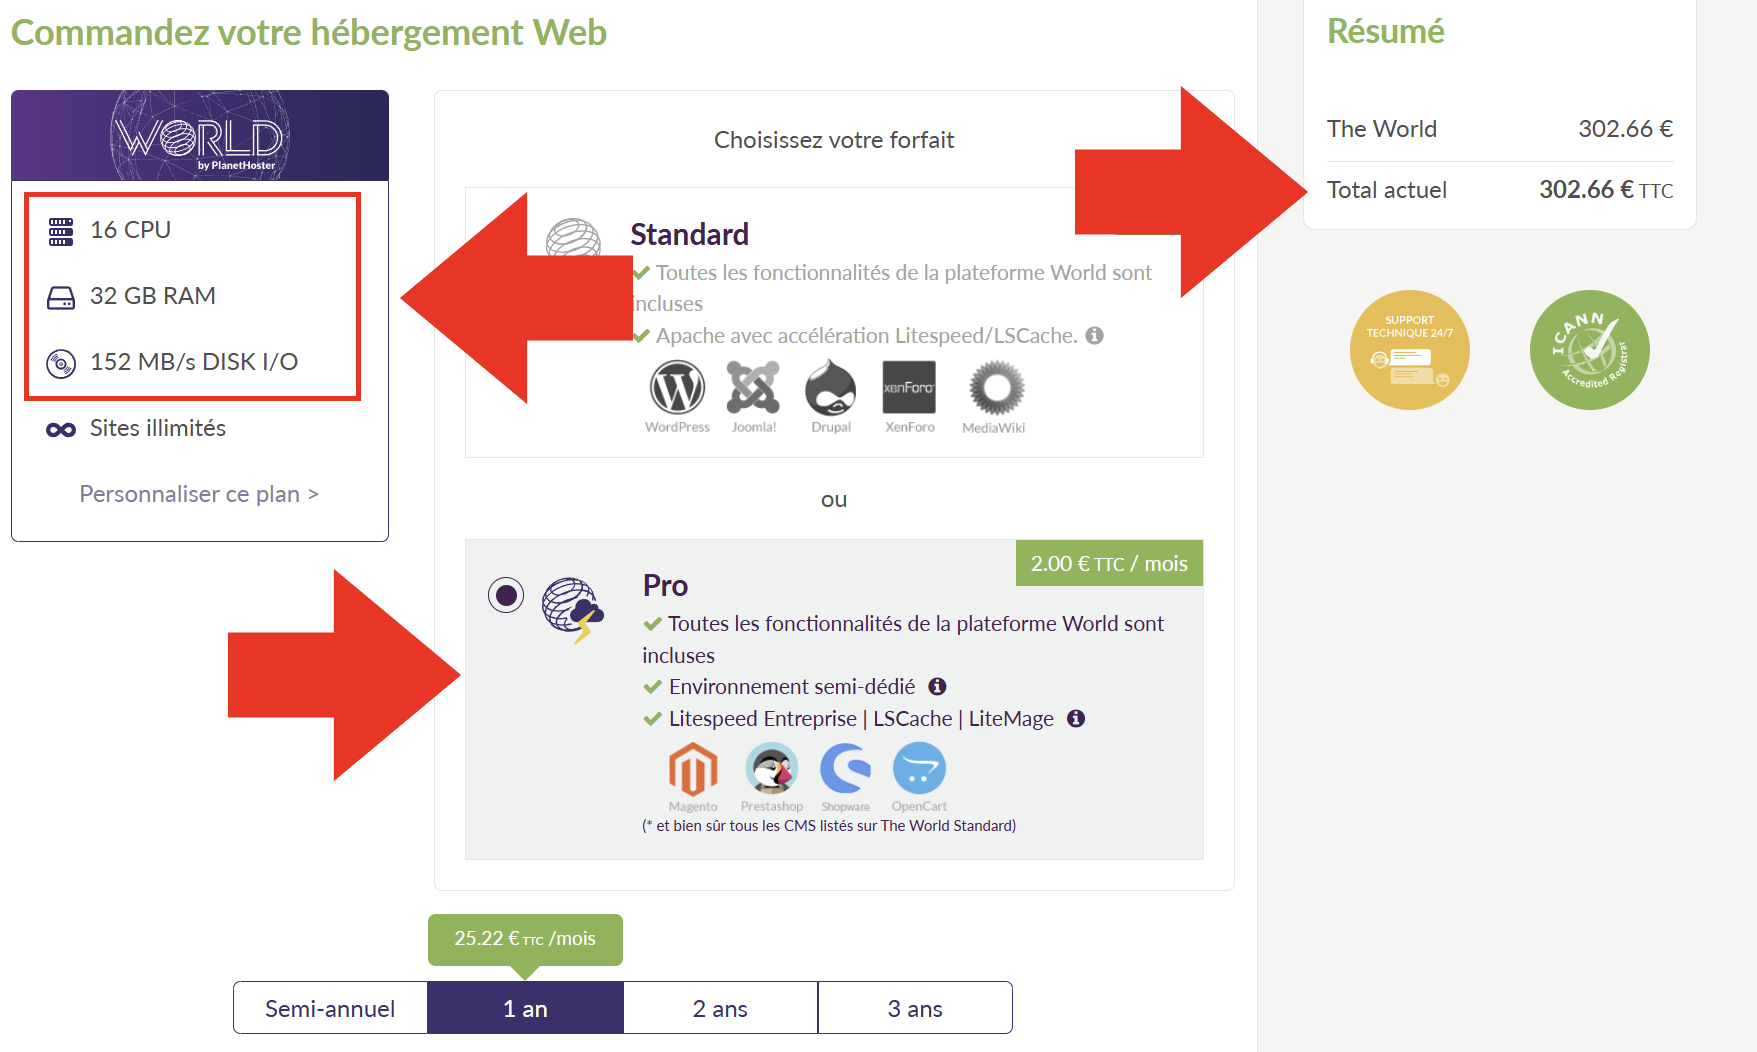This screenshot has width=1757, height=1052.
Task: Open info icon beside Apache Litespeed/LSCache
Action: (x=1095, y=336)
